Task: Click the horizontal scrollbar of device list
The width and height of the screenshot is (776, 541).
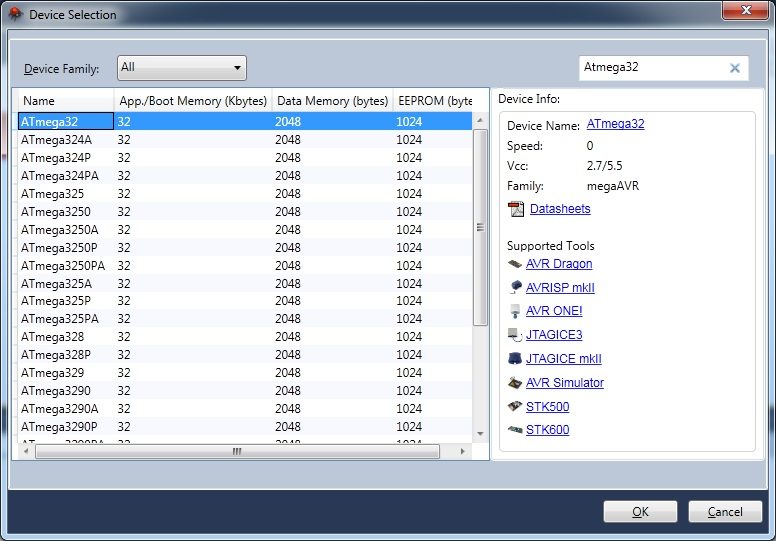Action: 237,451
